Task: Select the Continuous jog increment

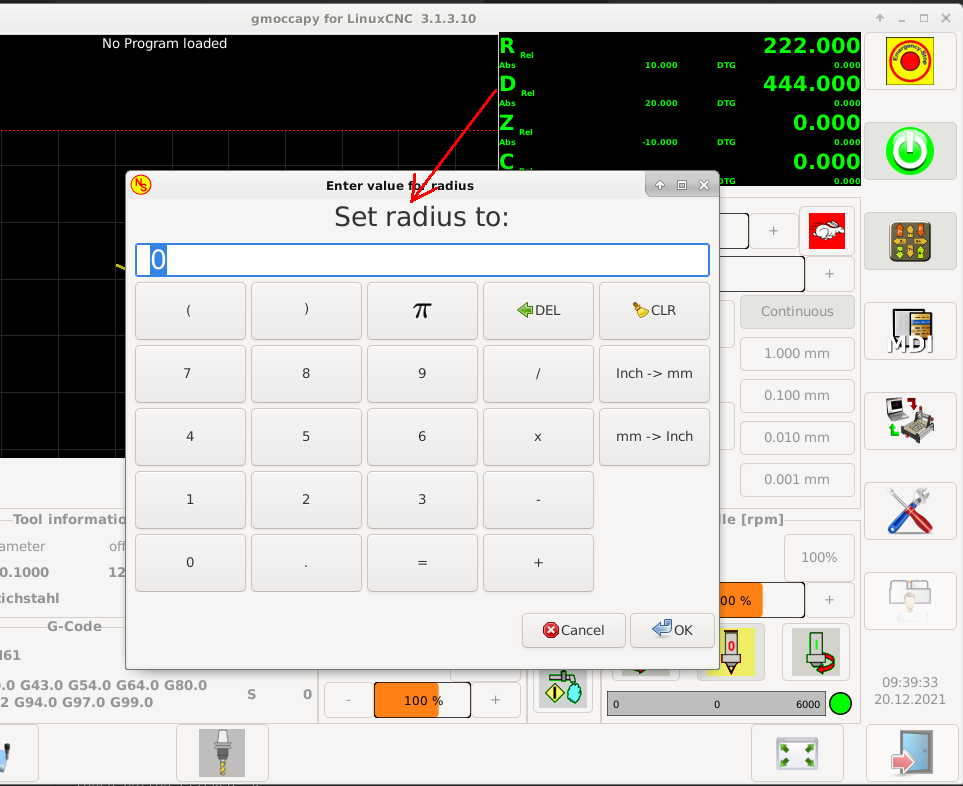Action: 797,311
